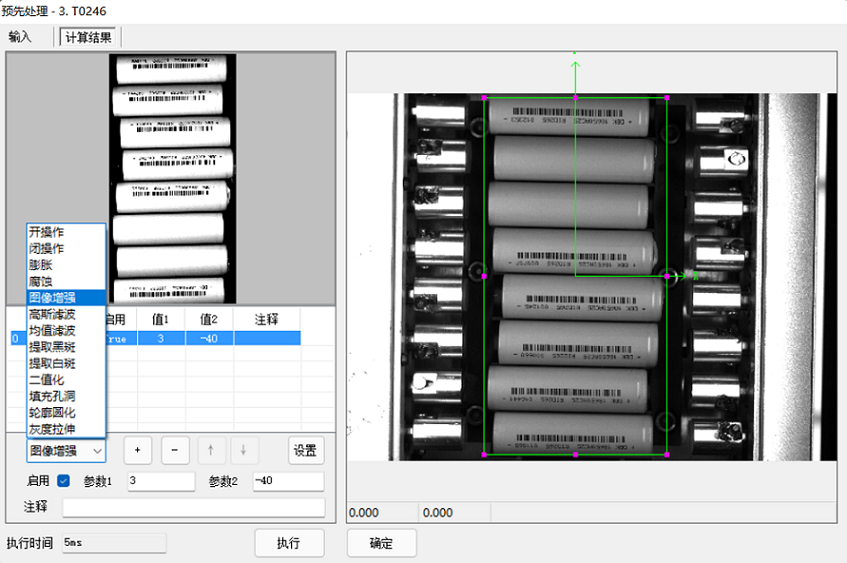Choose 开操作 from the operation list
The image size is (847, 563).
pyautogui.click(x=66, y=232)
